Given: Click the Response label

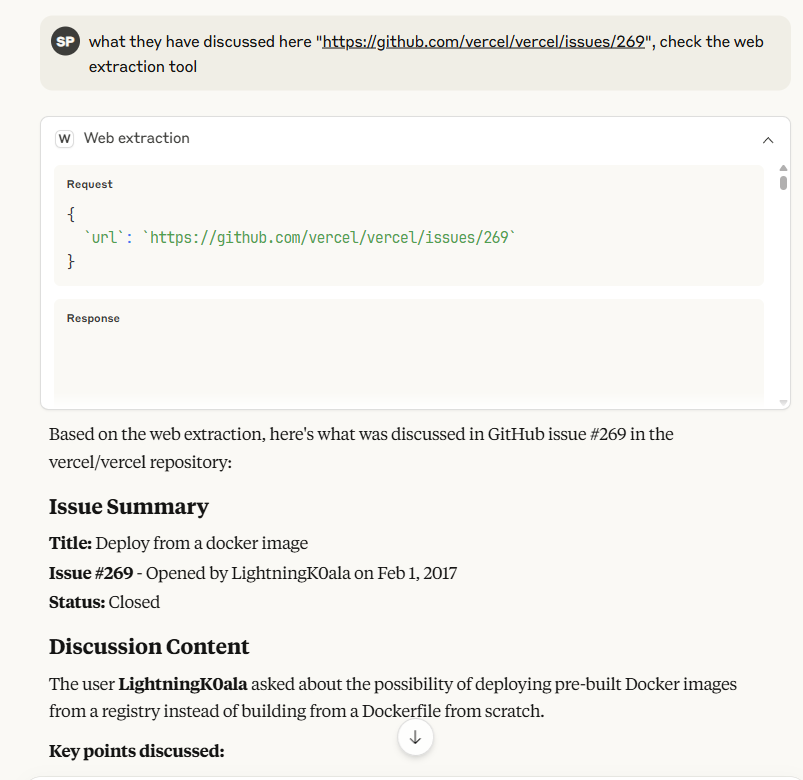Looking at the screenshot, I should (93, 319).
